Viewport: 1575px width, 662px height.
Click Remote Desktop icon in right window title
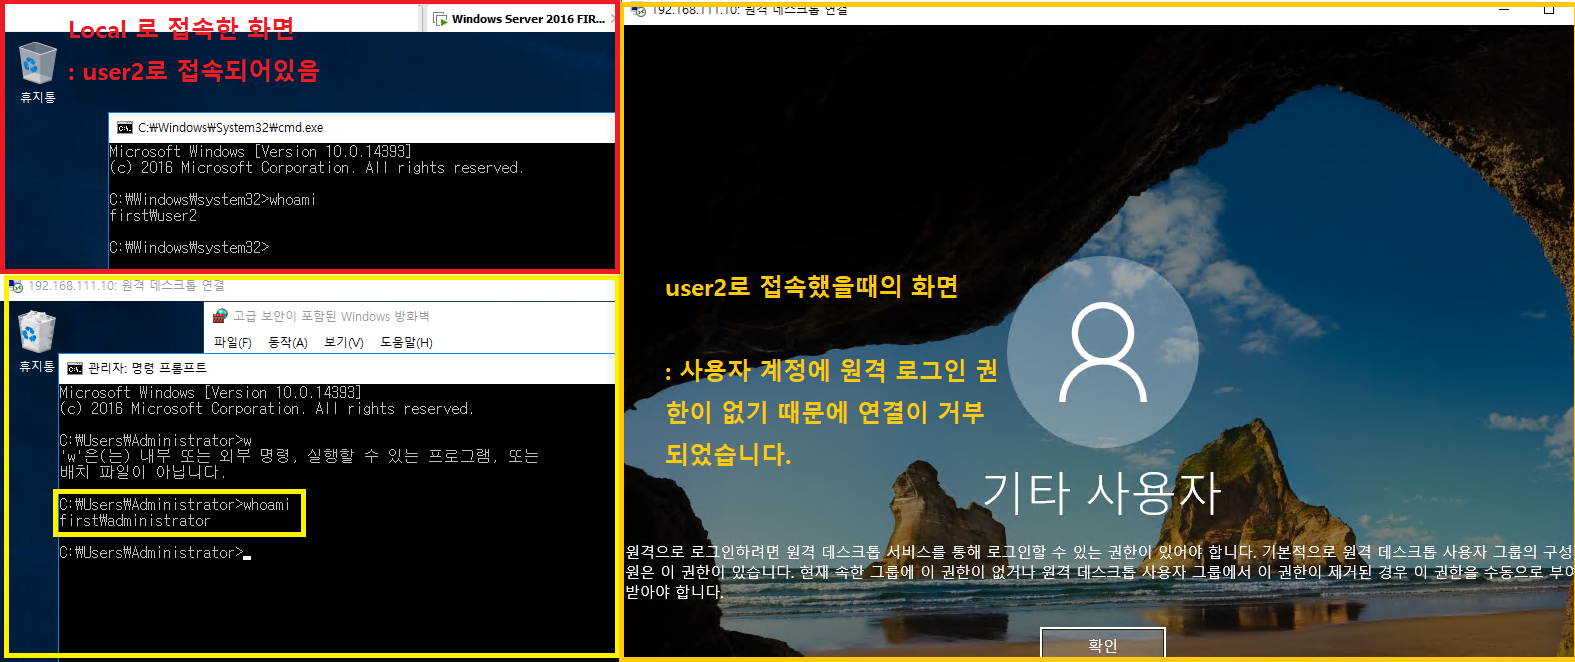tap(639, 10)
